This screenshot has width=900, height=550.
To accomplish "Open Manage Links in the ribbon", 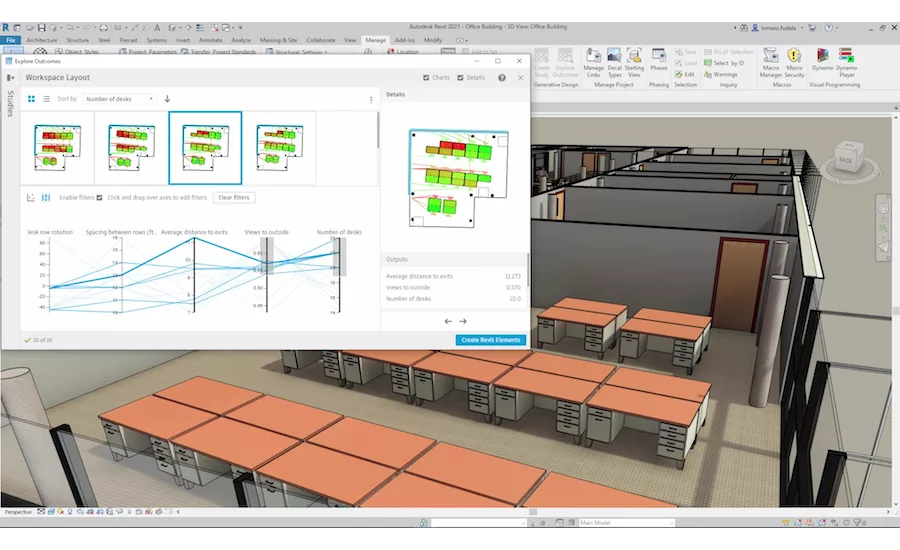I will click(x=593, y=63).
